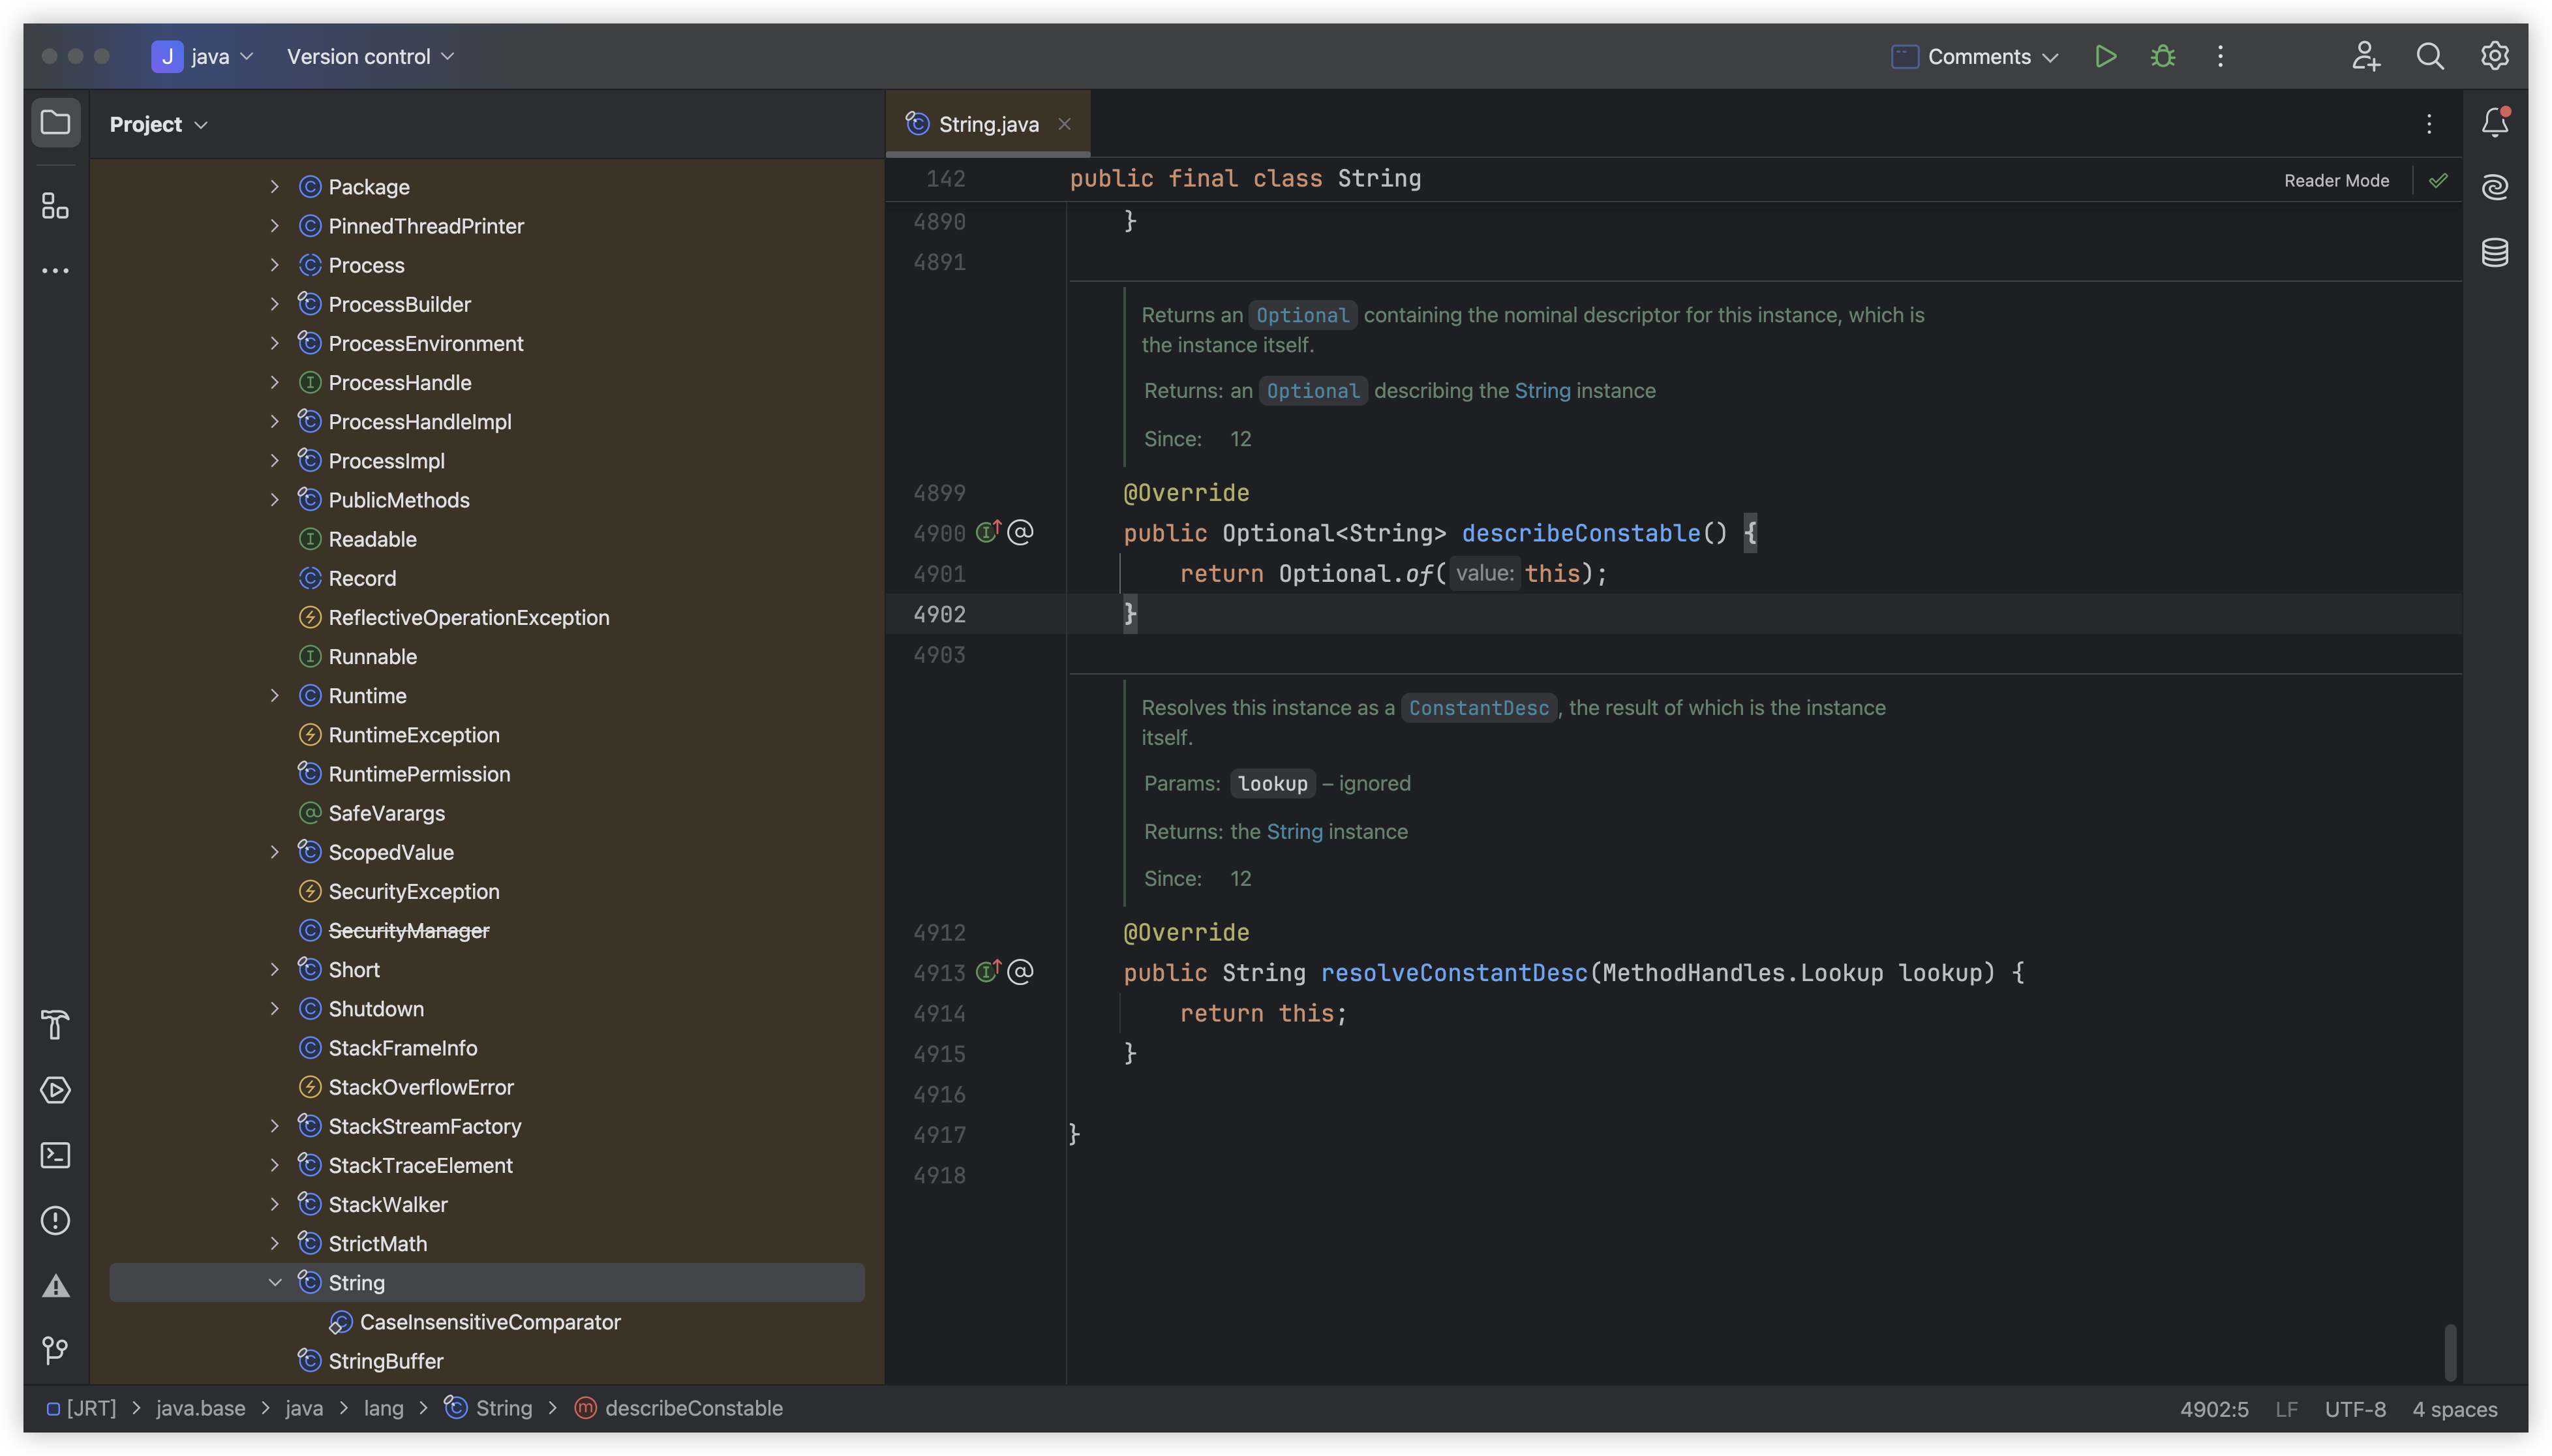The image size is (2552, 1456).
Task: Expand the Runtime class node
Action: (x=275, y=696)
